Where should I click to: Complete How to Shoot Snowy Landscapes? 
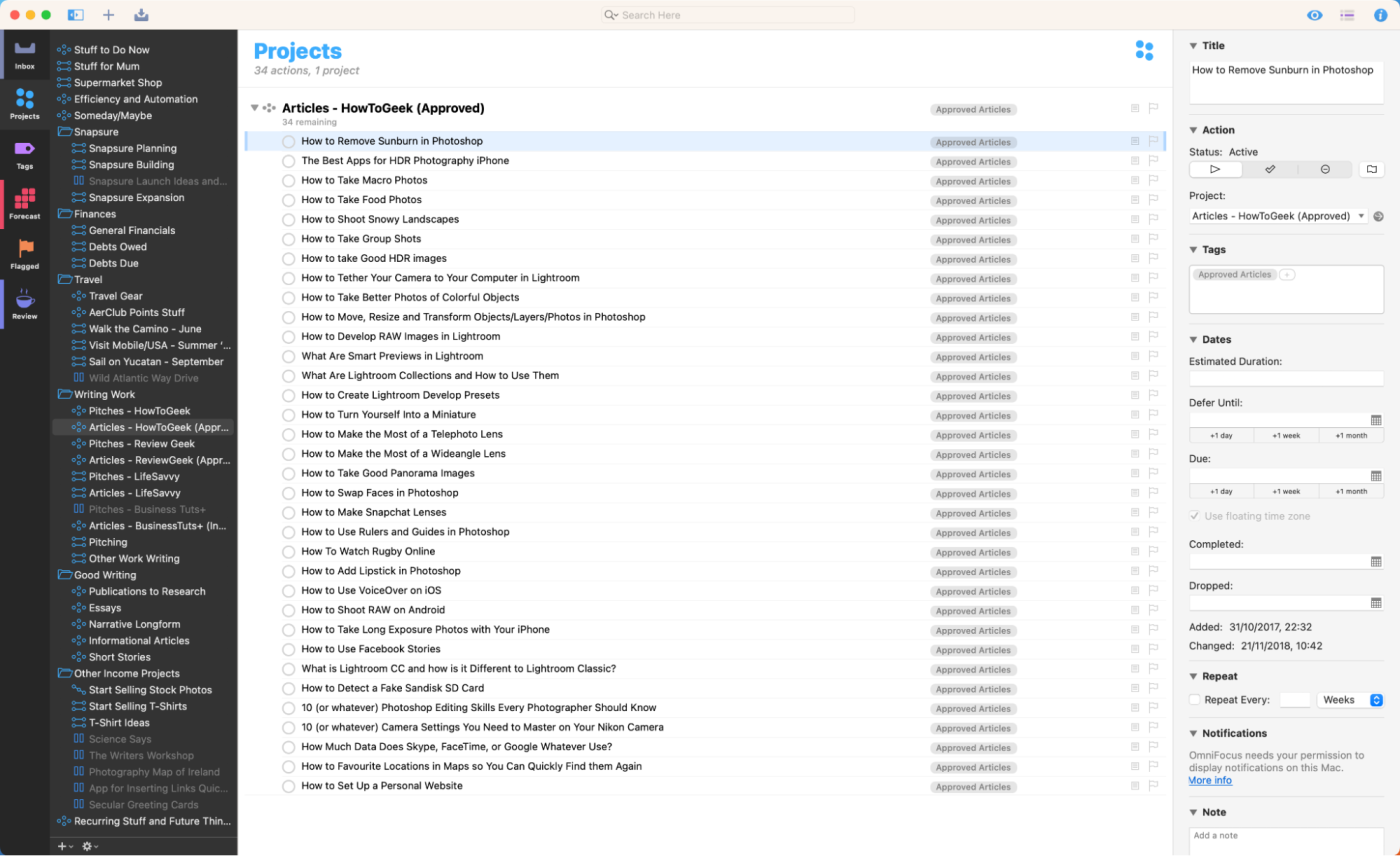(x=289, y=220)
